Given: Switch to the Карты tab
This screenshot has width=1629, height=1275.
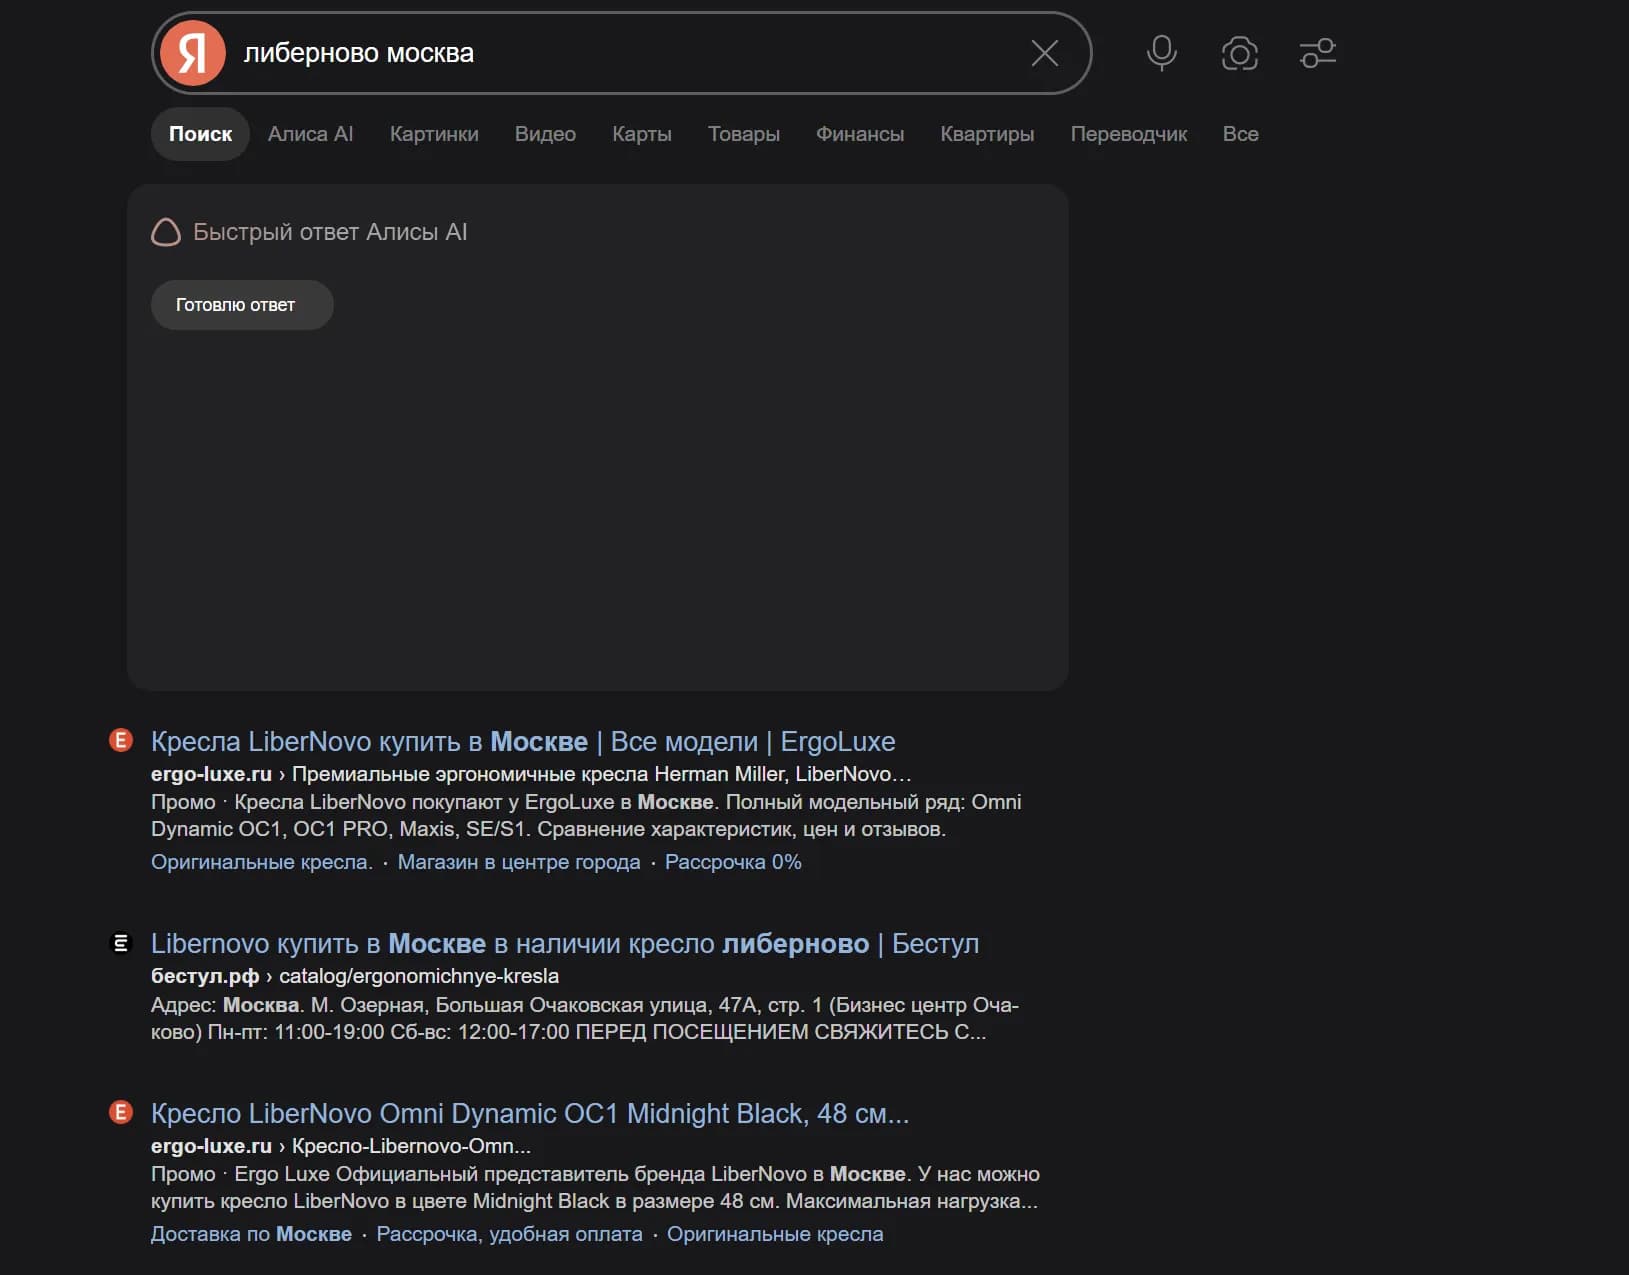Looking at the screenshot, I should pyautogui.click(x=642, y=134).
